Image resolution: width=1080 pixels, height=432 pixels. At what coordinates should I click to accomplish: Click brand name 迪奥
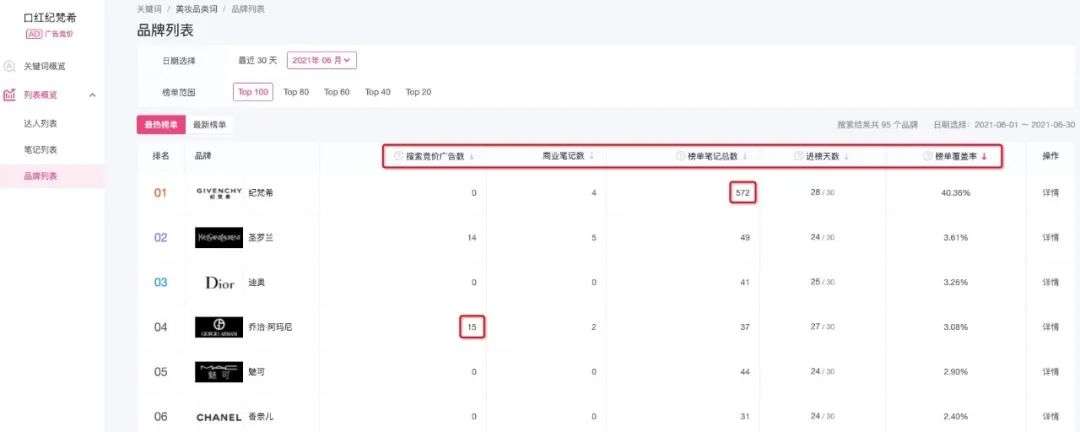pos(256,282)
